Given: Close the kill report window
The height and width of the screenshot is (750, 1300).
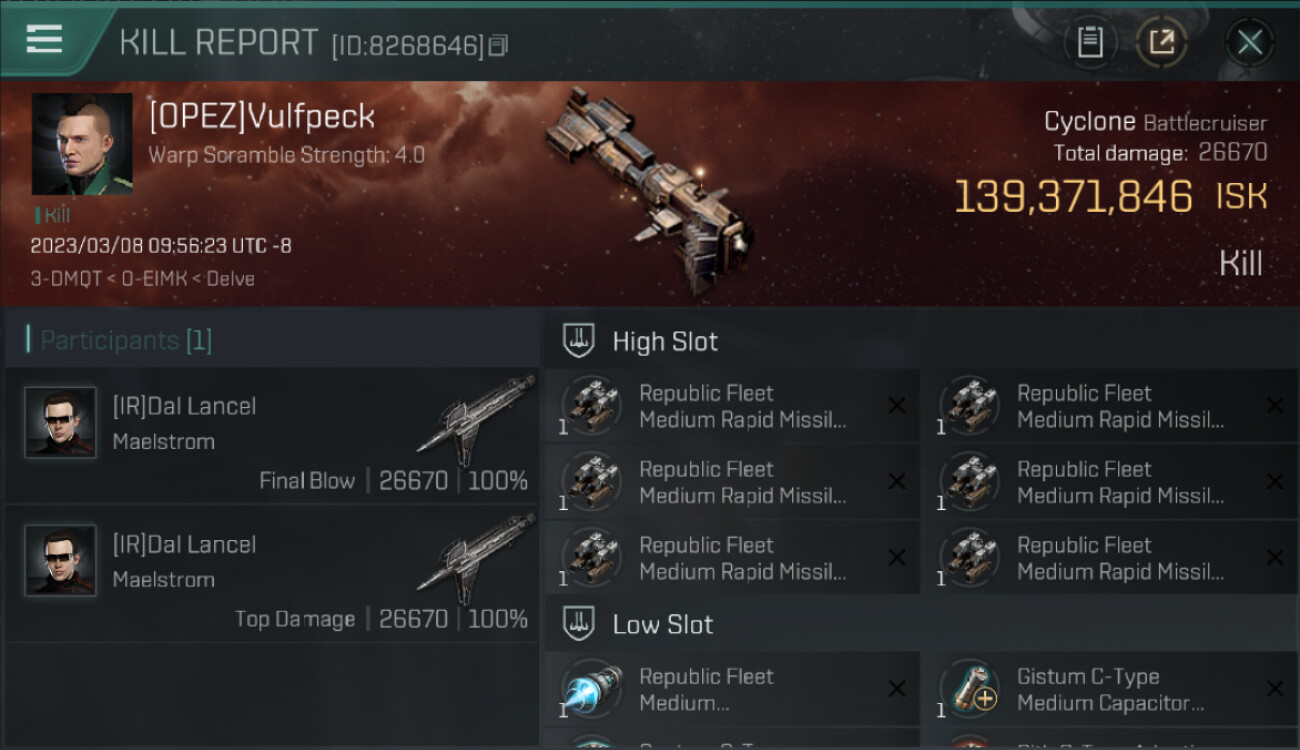Looking at the screenshot, I should (1249, 42).
